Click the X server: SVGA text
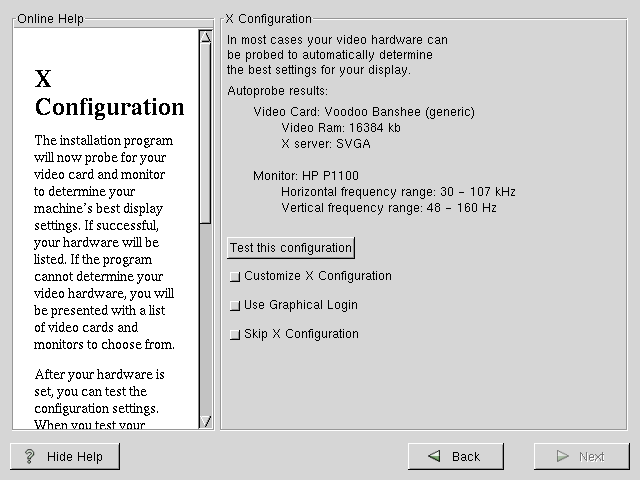 pyautogui.click(x=326, y=144)
